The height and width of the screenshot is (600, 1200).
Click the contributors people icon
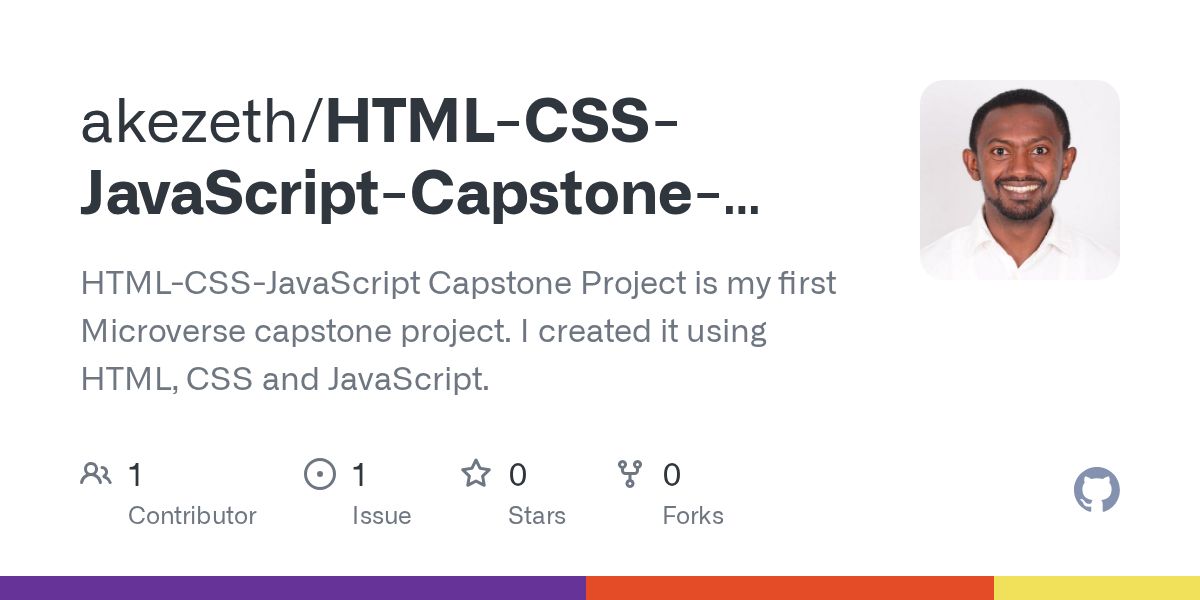(96, 474)
